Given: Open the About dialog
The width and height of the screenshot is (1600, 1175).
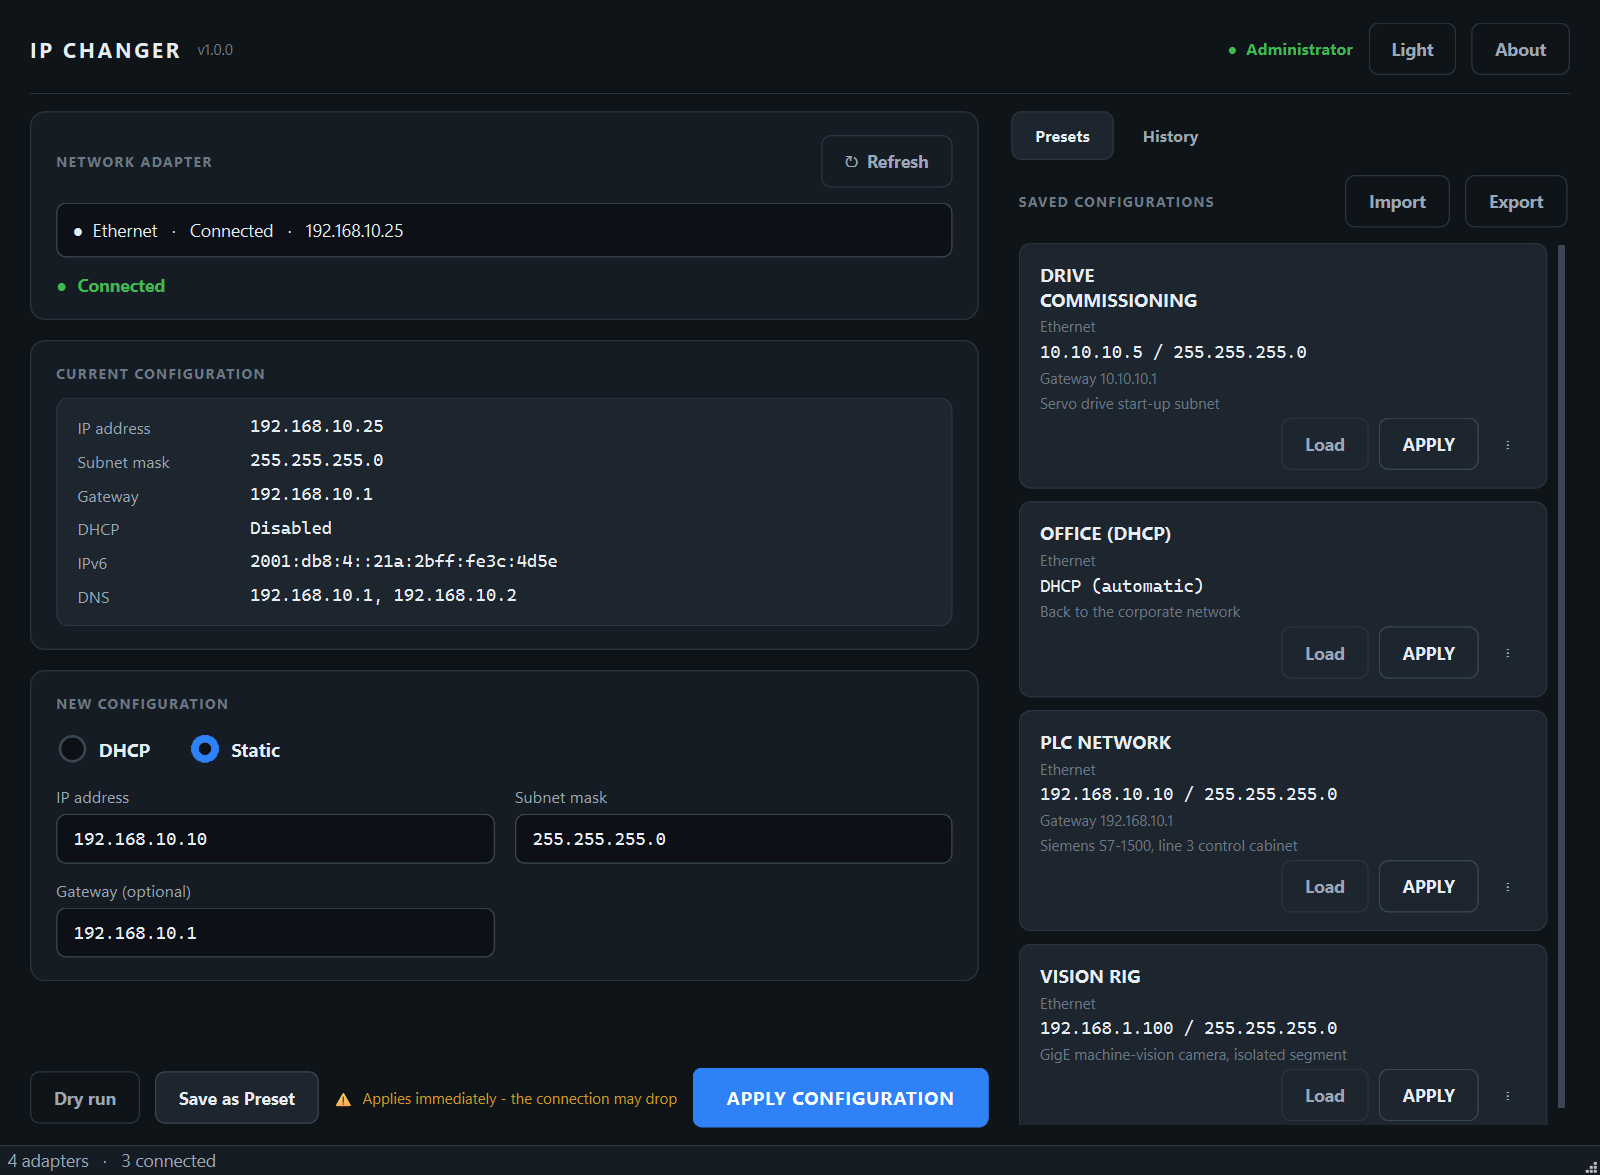Looking at the screenshot, I should (x=1520, y=50).
